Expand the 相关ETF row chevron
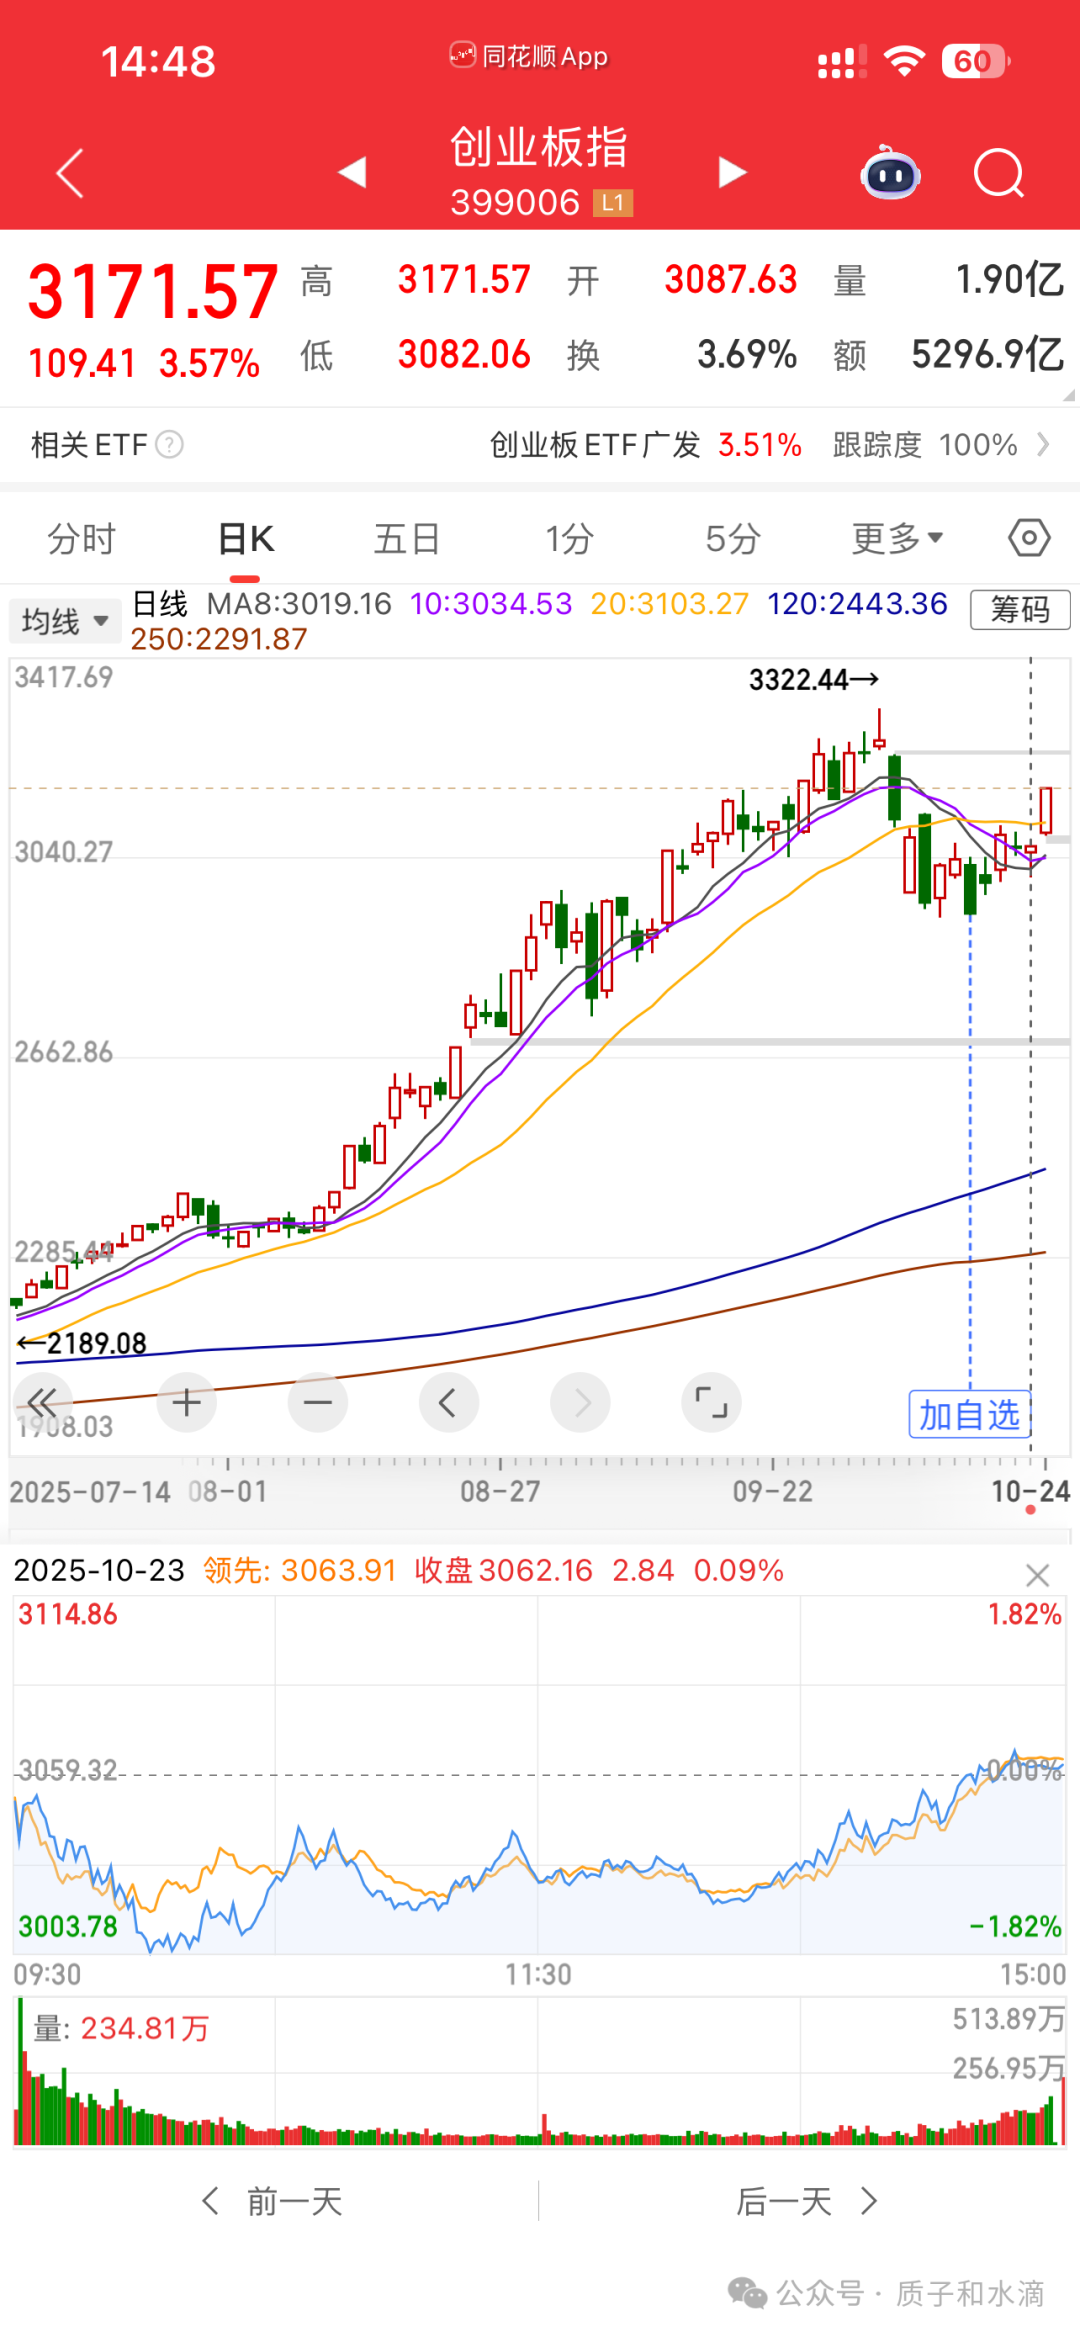1080x2337 pixels. click(1043, 444)
